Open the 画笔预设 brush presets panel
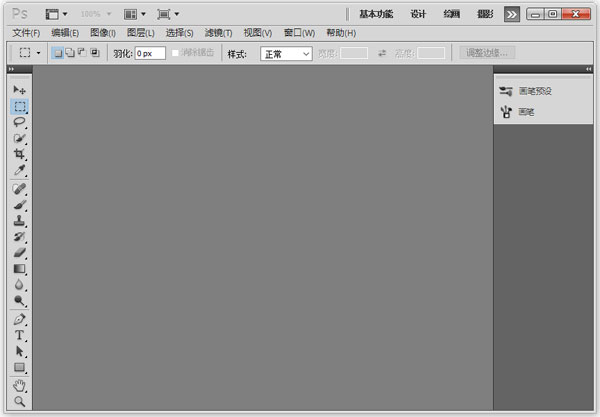 pos(534,91)
